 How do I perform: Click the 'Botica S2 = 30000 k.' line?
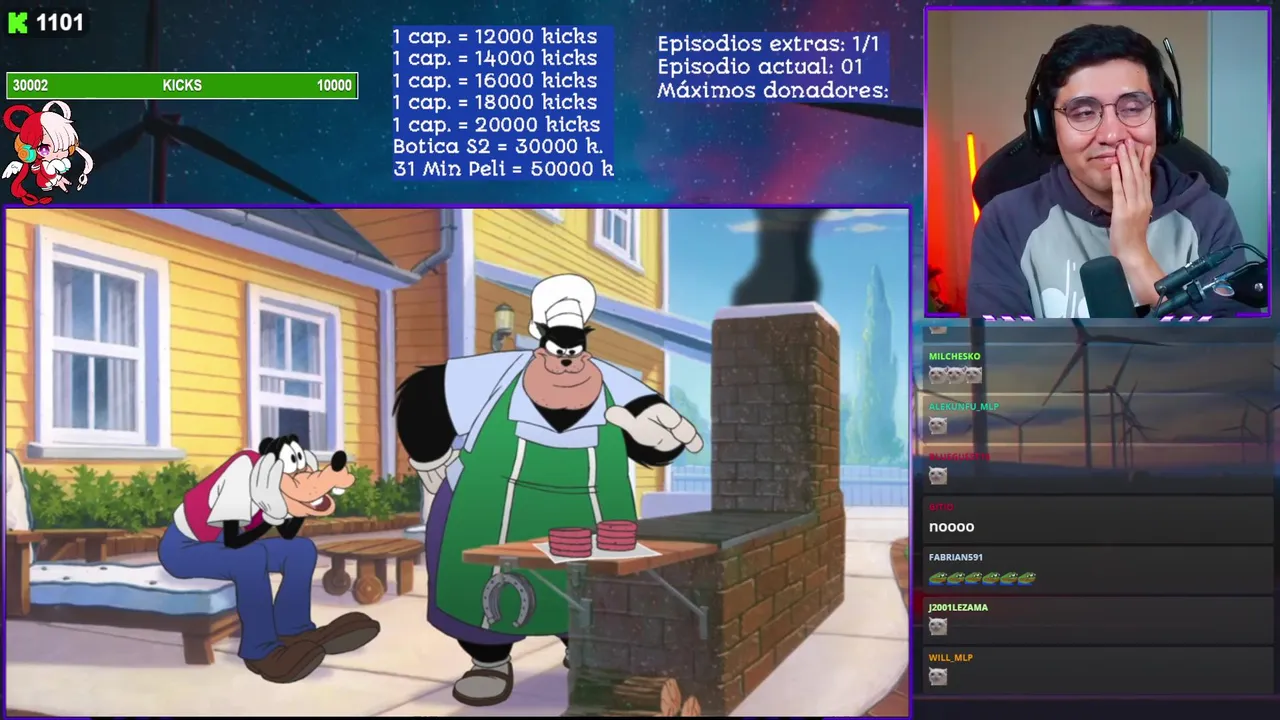[498, 147]
